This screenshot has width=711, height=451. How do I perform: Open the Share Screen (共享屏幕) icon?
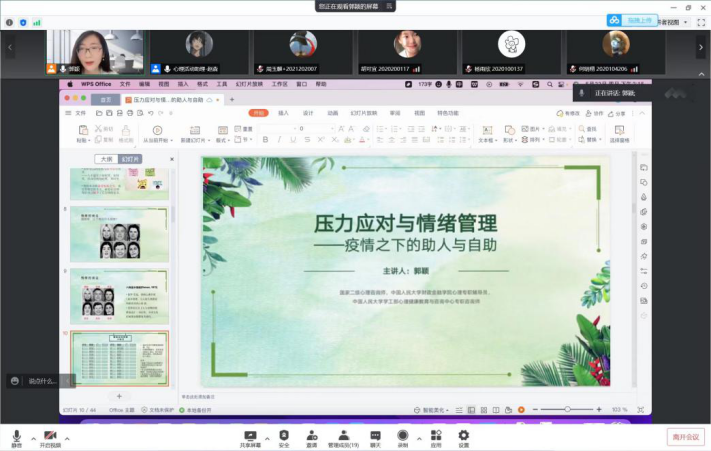click(x=250, y=436)
